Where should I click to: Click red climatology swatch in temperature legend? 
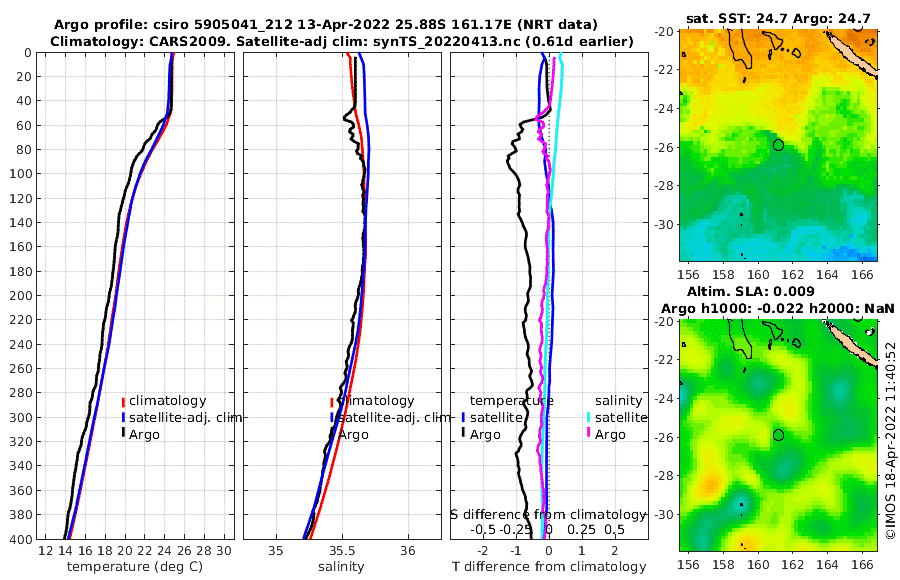[123, 402]
